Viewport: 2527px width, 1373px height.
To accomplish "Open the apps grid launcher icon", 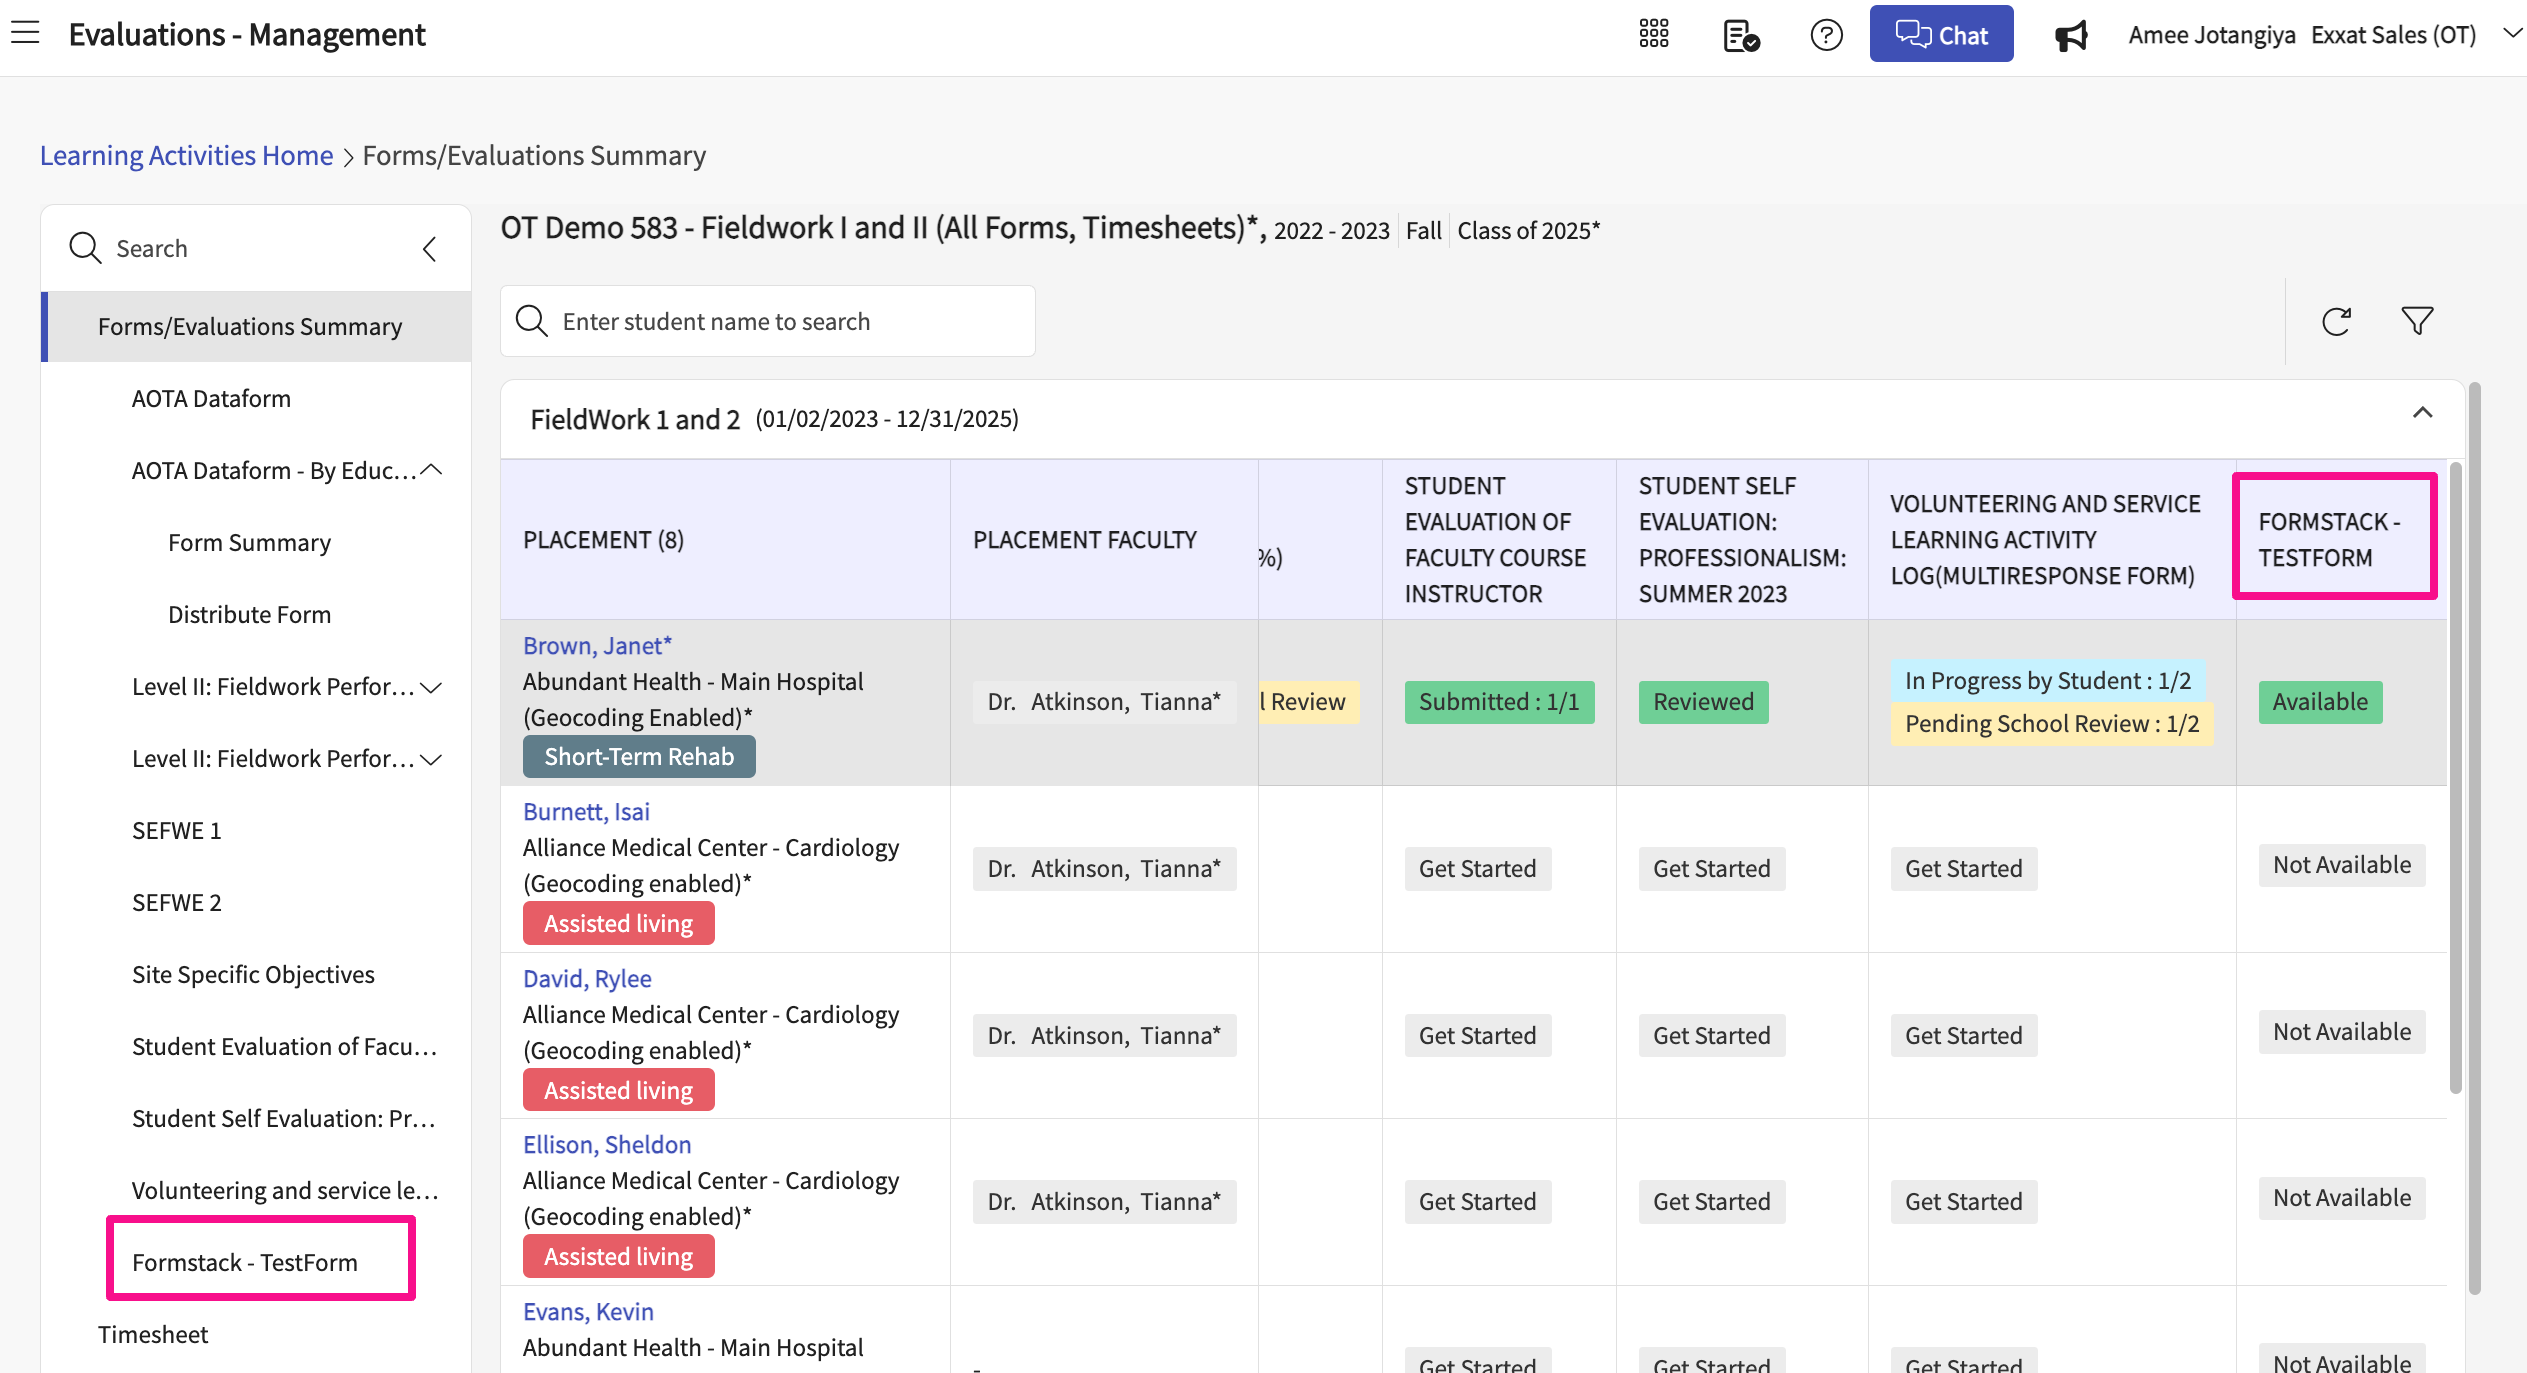I will tap(1654, 34).
